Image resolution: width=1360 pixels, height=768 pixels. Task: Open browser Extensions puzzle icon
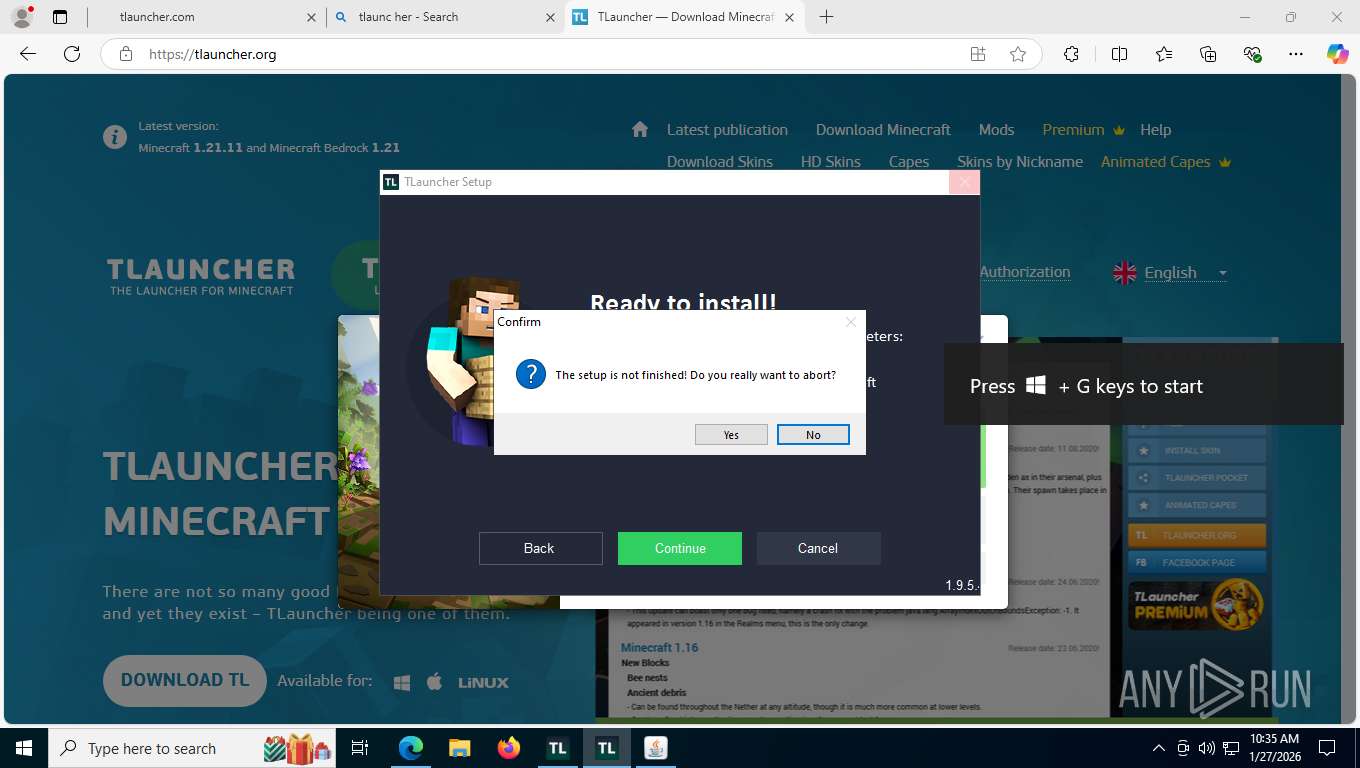(1071, 54)
